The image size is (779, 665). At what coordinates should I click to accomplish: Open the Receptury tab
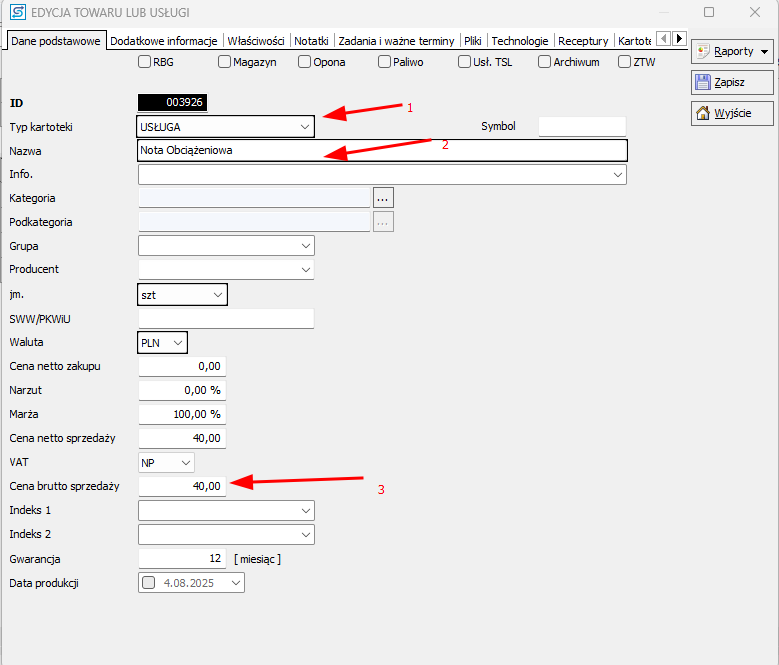pos(583,41)
